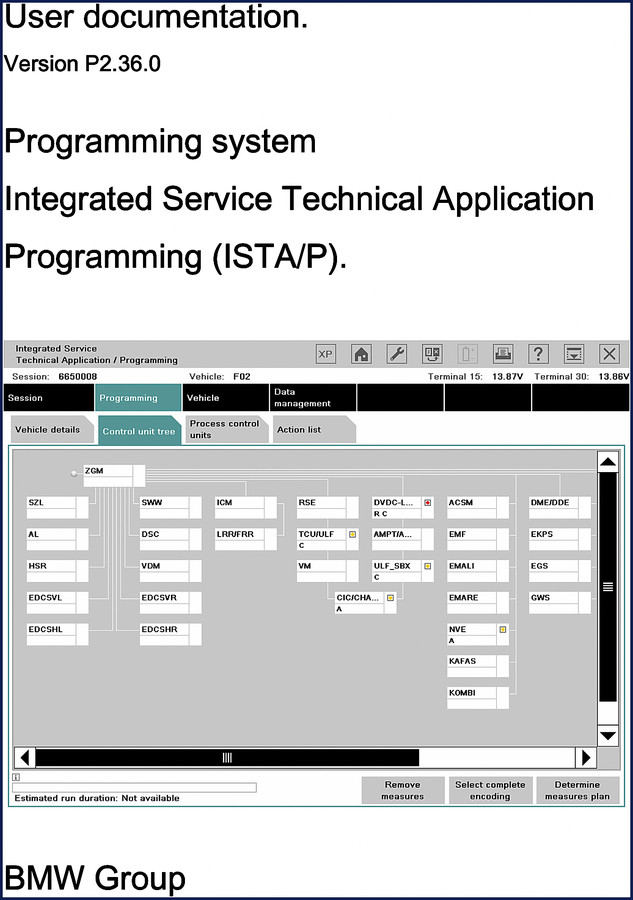Image resolution: width=633 pixels, height=900 pixels.
Task: Open help with the question mark icon
Action: pos(538,354)
